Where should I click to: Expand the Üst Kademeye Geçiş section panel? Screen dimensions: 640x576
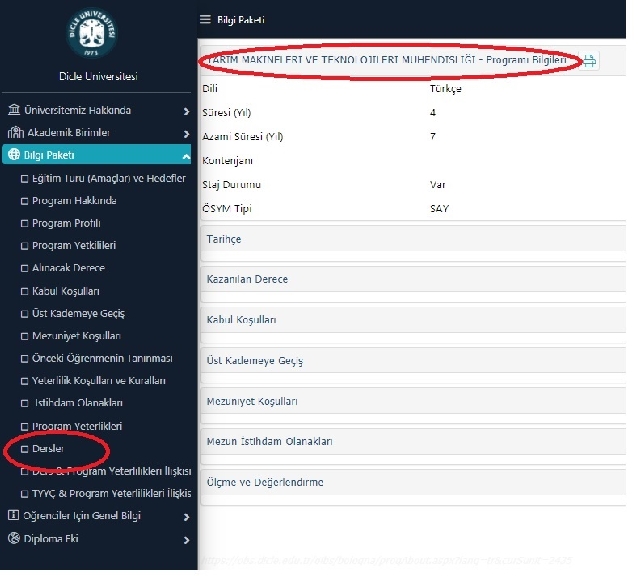coord(413,360)
